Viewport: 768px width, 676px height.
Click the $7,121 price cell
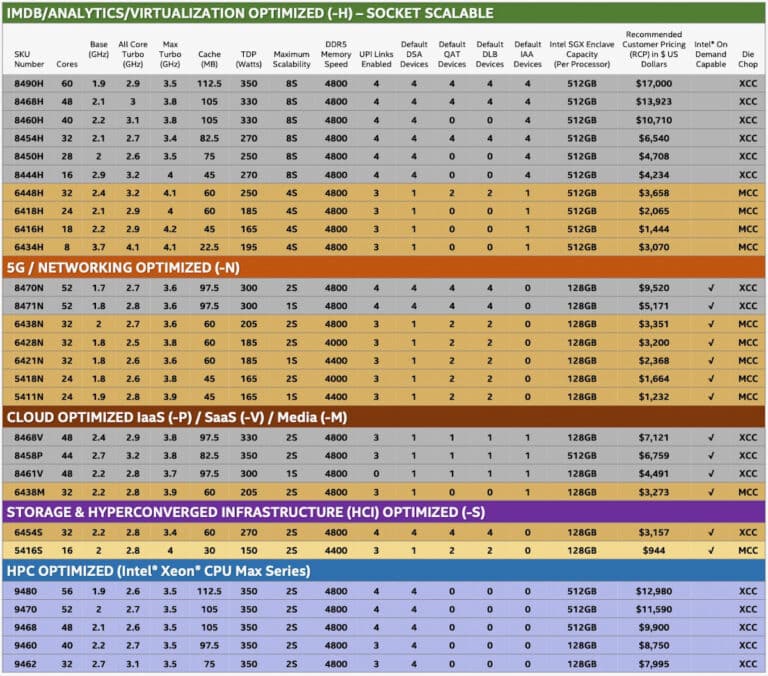coord(653,437)
